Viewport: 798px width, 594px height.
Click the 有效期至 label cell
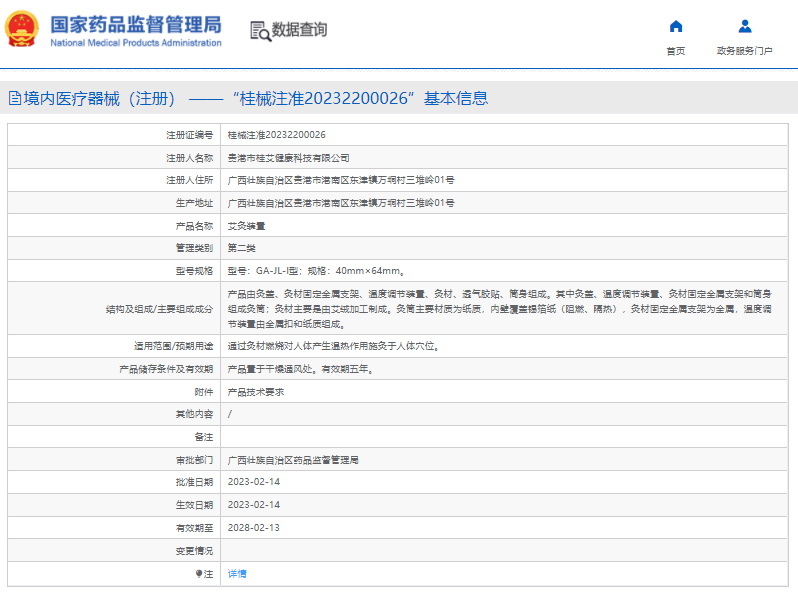pos(114,528)
